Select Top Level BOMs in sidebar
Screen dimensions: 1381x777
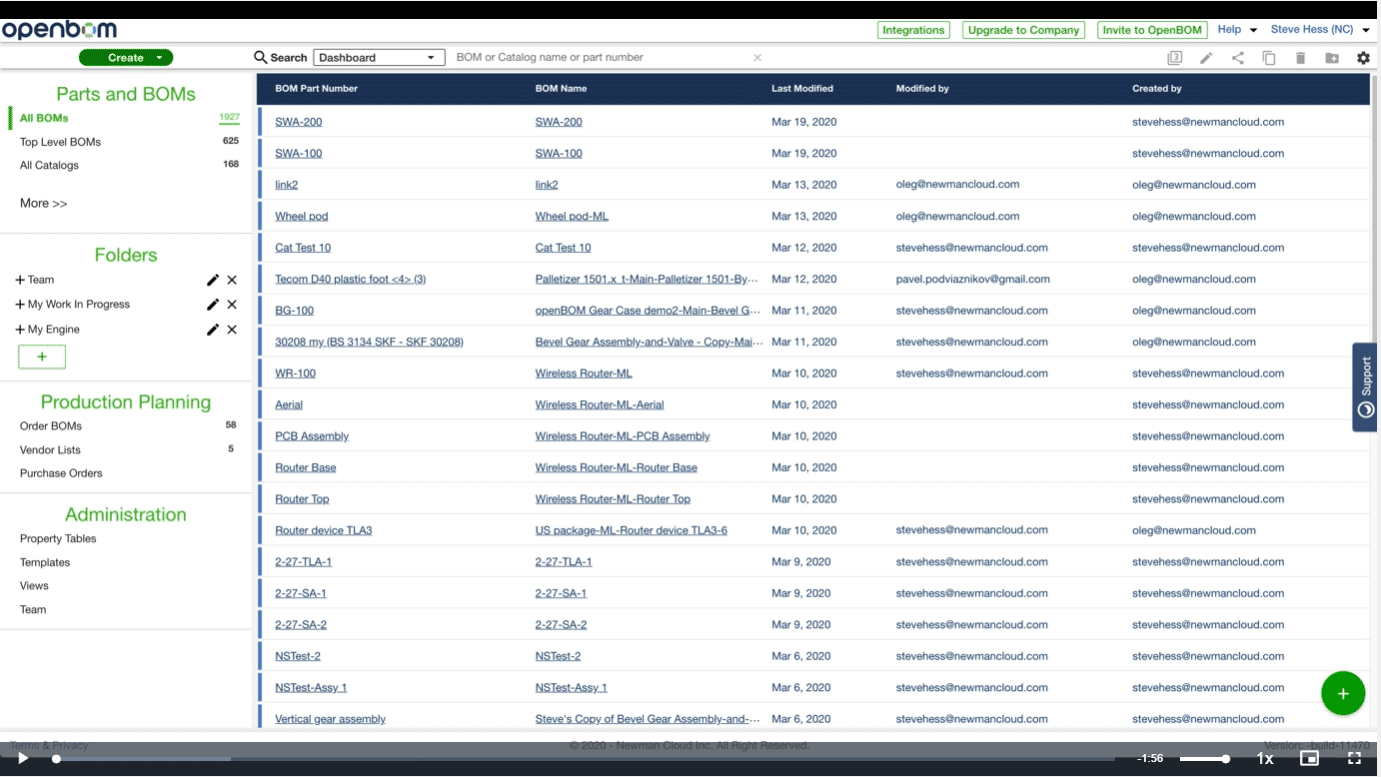coord(60,142)
